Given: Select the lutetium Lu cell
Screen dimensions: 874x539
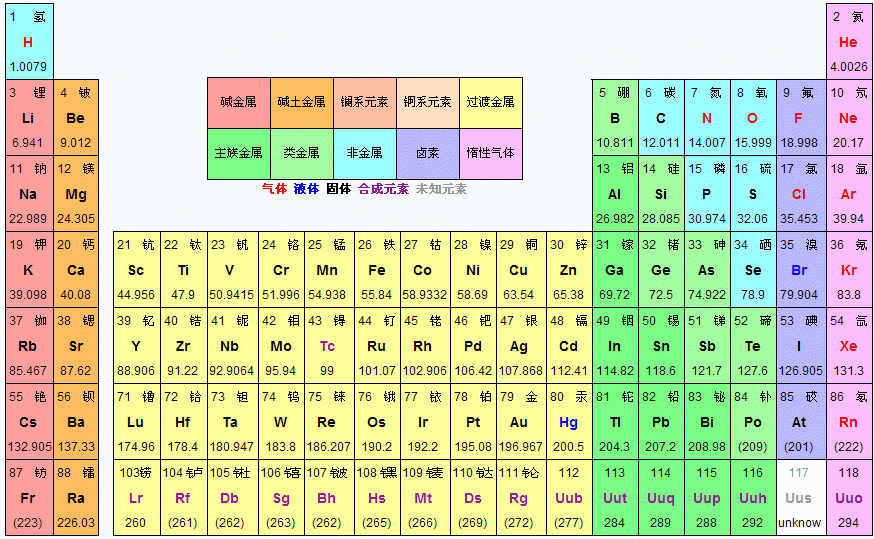Looking at the screenshot, I should click(x=137, y=421).
